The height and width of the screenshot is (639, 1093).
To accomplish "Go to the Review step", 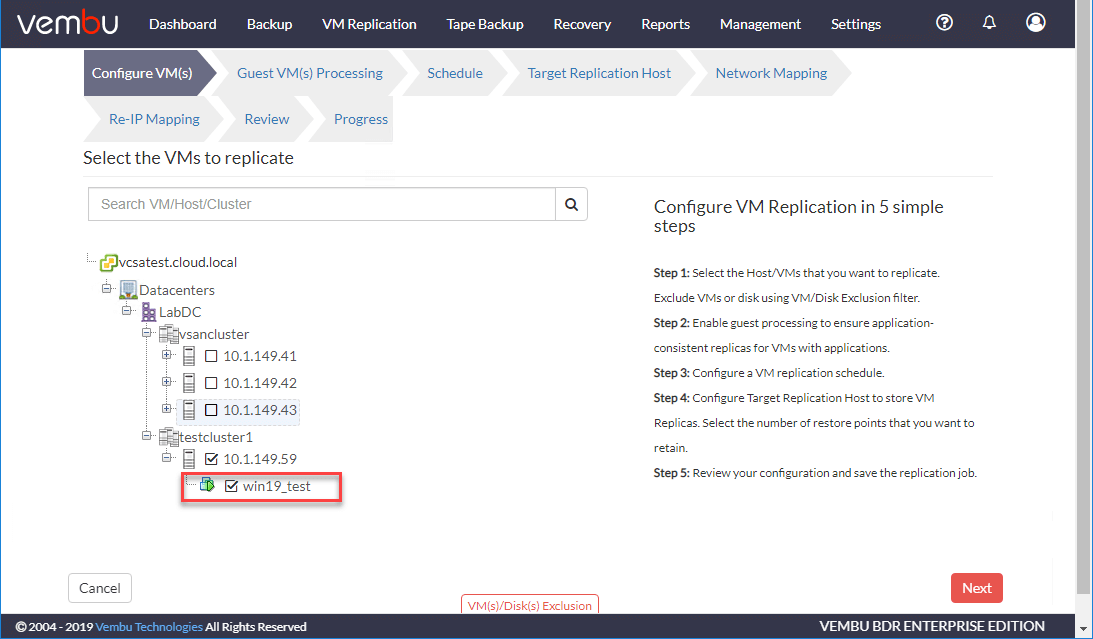I will pos(266,119).
